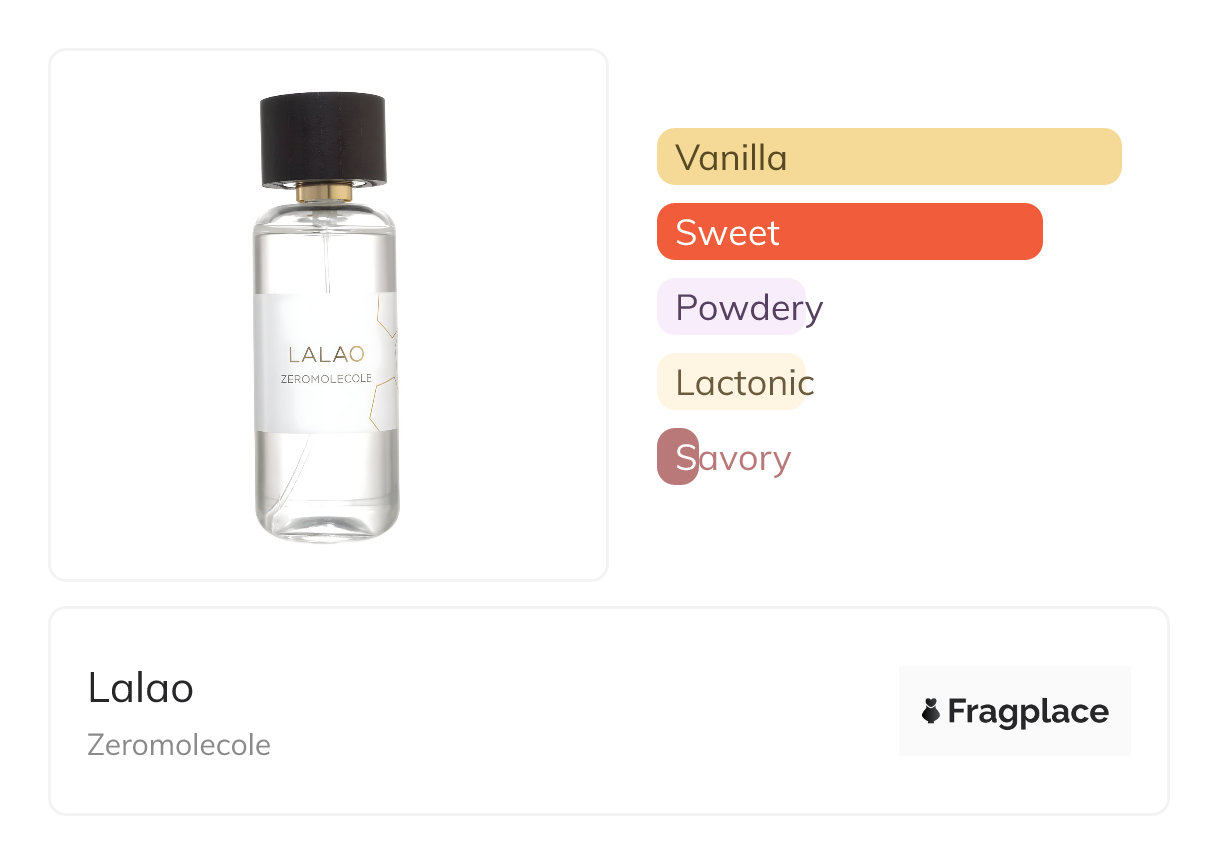Image resolution: width=1218 pixels, height=864 pixels.
Task: Click the dark red Savory swatch
Action: [x=676, y=457]
